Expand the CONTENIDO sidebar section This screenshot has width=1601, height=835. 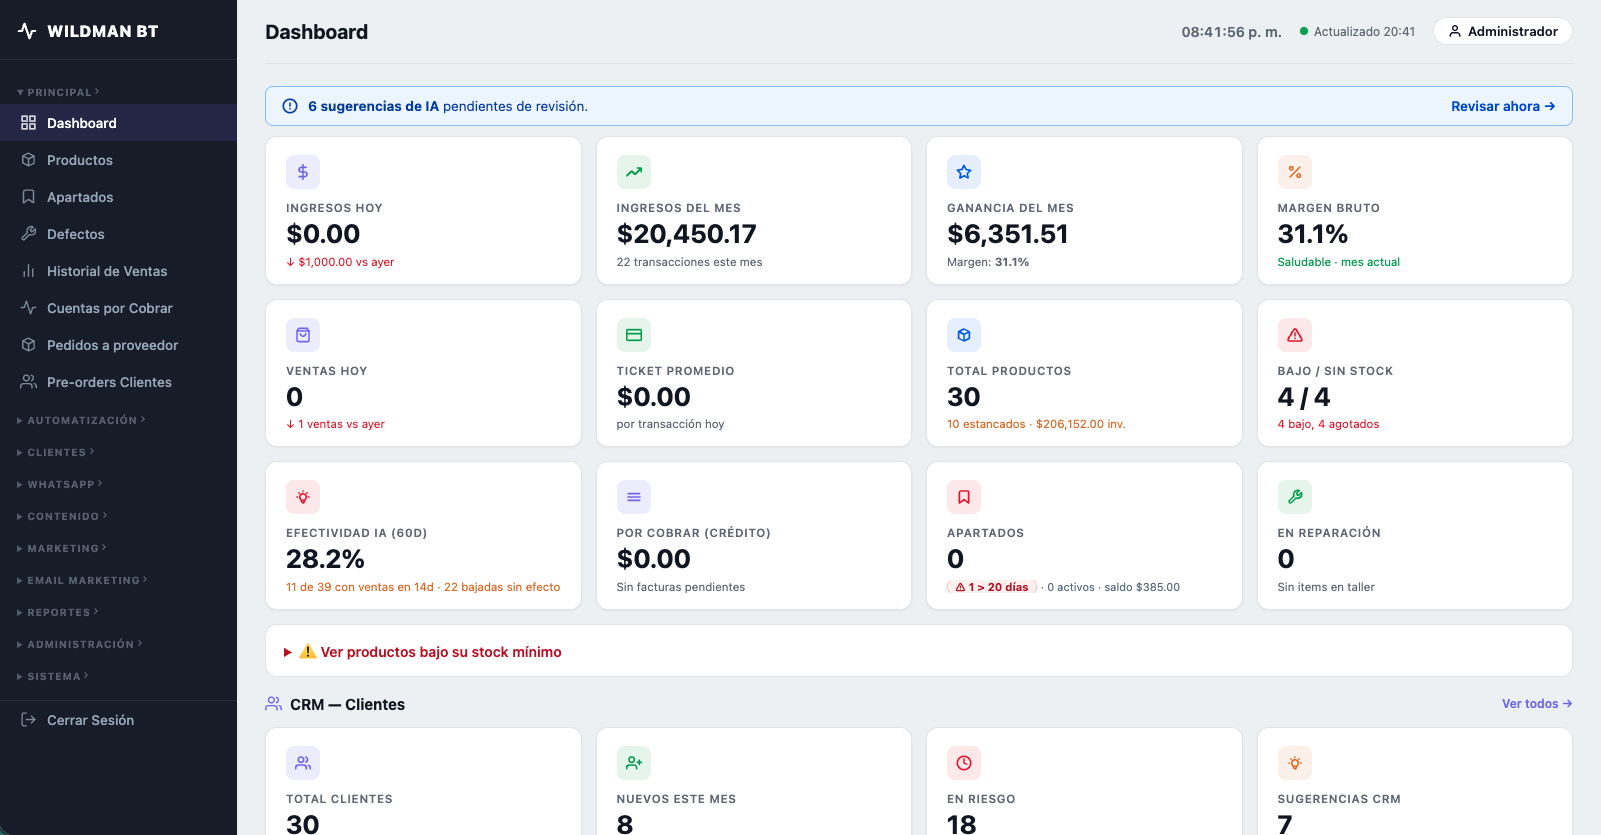coord(62,516)
